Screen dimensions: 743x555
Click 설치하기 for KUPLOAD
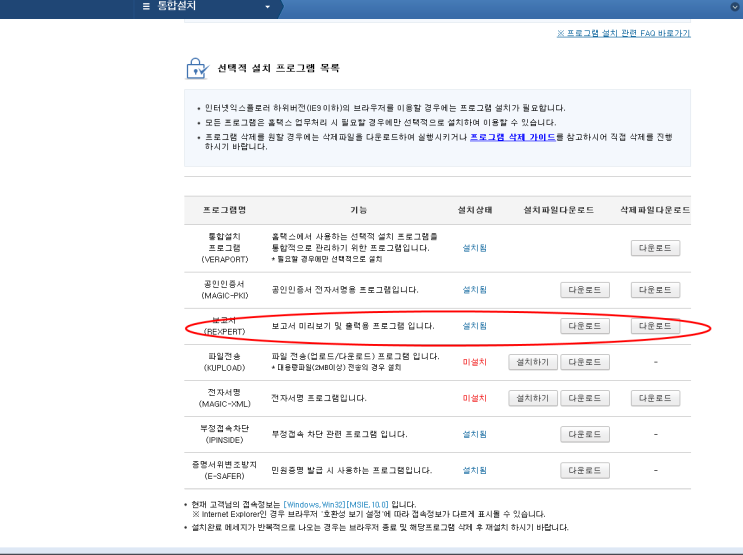(x=533, y=362)
